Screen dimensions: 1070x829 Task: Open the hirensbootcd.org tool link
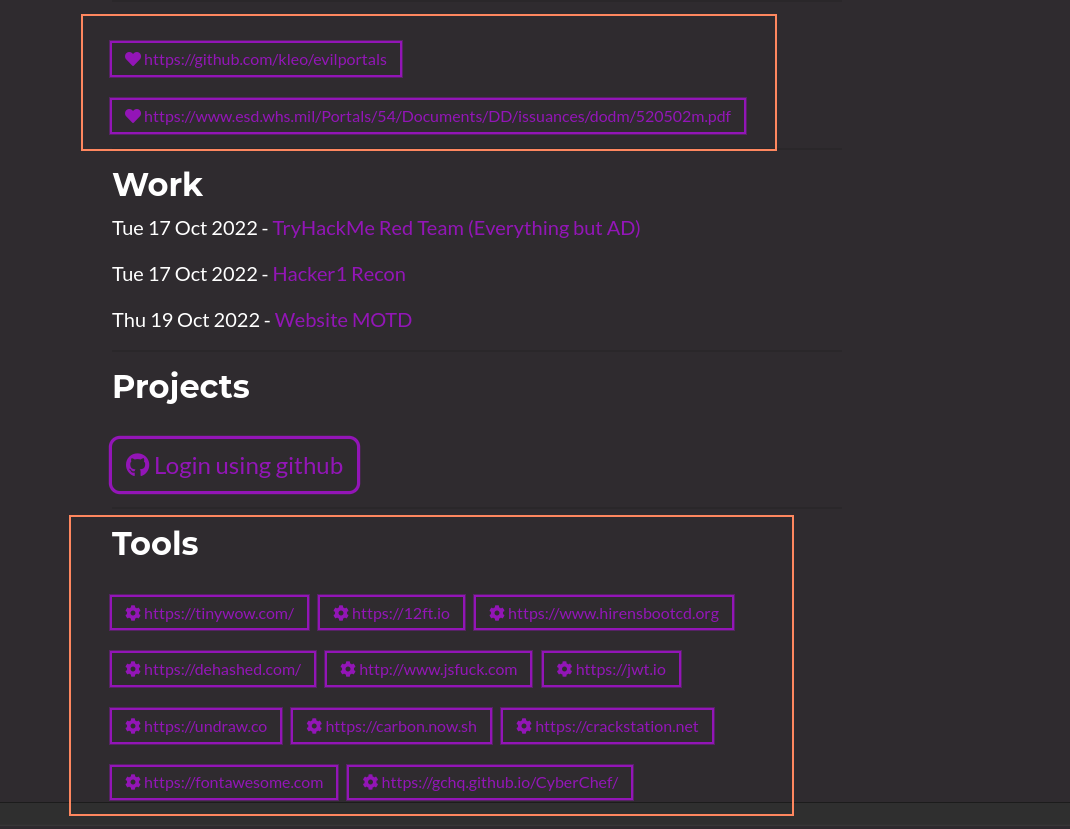coord(613,613)
